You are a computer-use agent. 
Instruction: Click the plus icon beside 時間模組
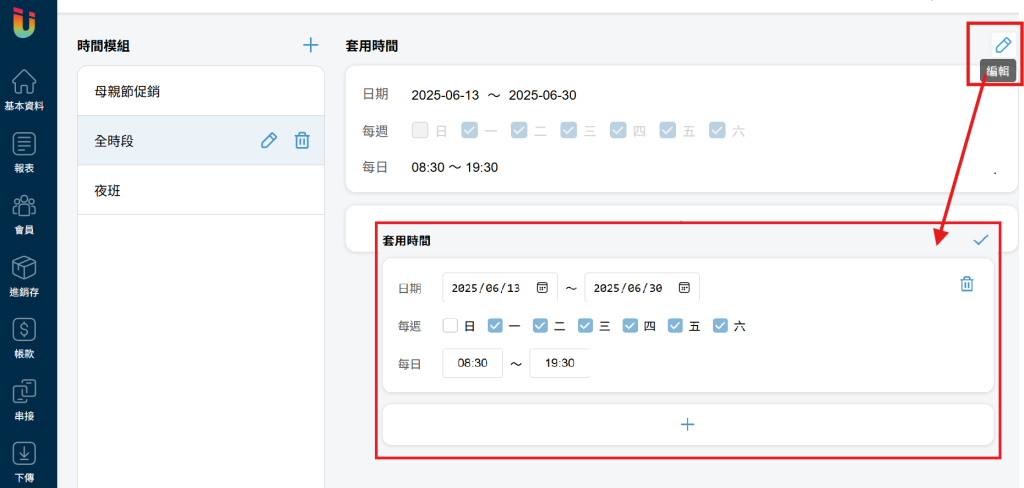click(x=311, y=45)
